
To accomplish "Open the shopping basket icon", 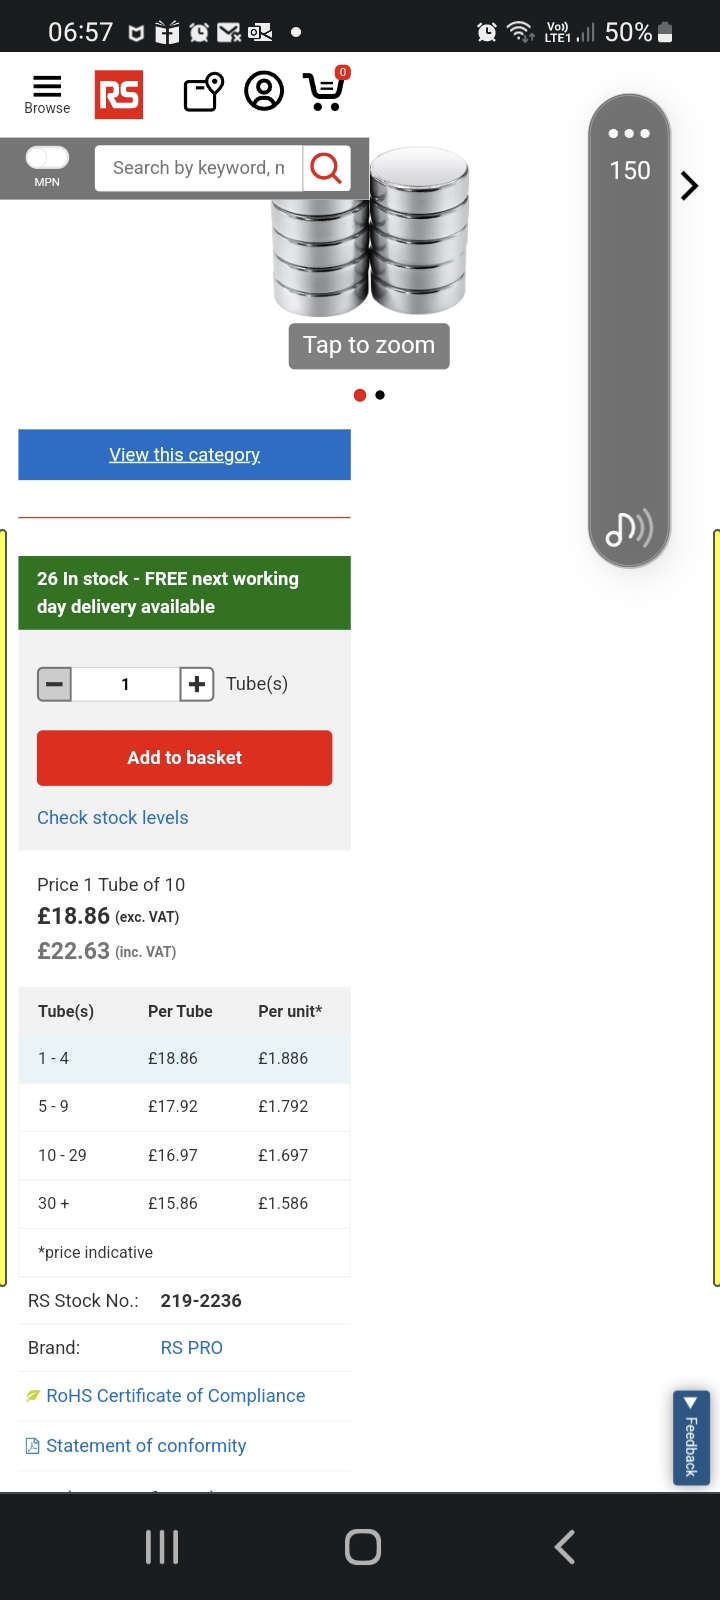I will pos(325,92).
